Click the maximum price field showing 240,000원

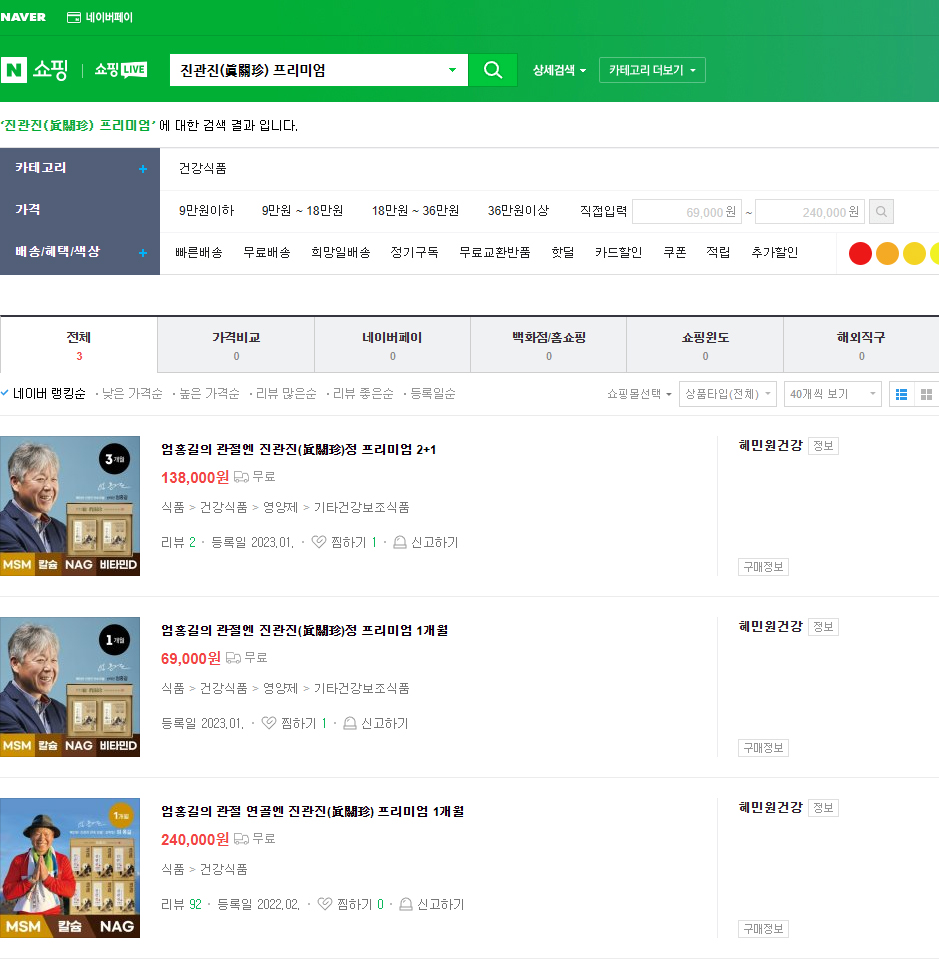coord(810,212)
